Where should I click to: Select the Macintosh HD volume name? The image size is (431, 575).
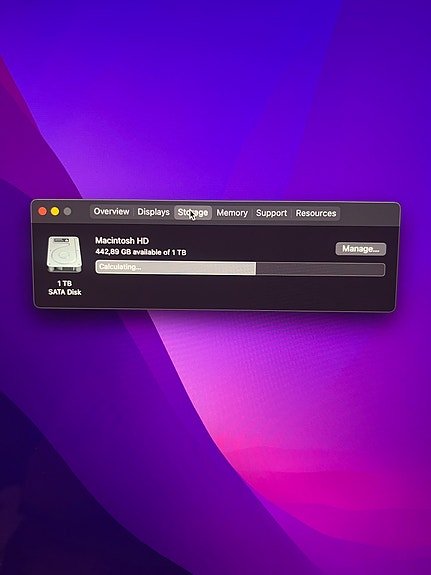click(122, 241)
